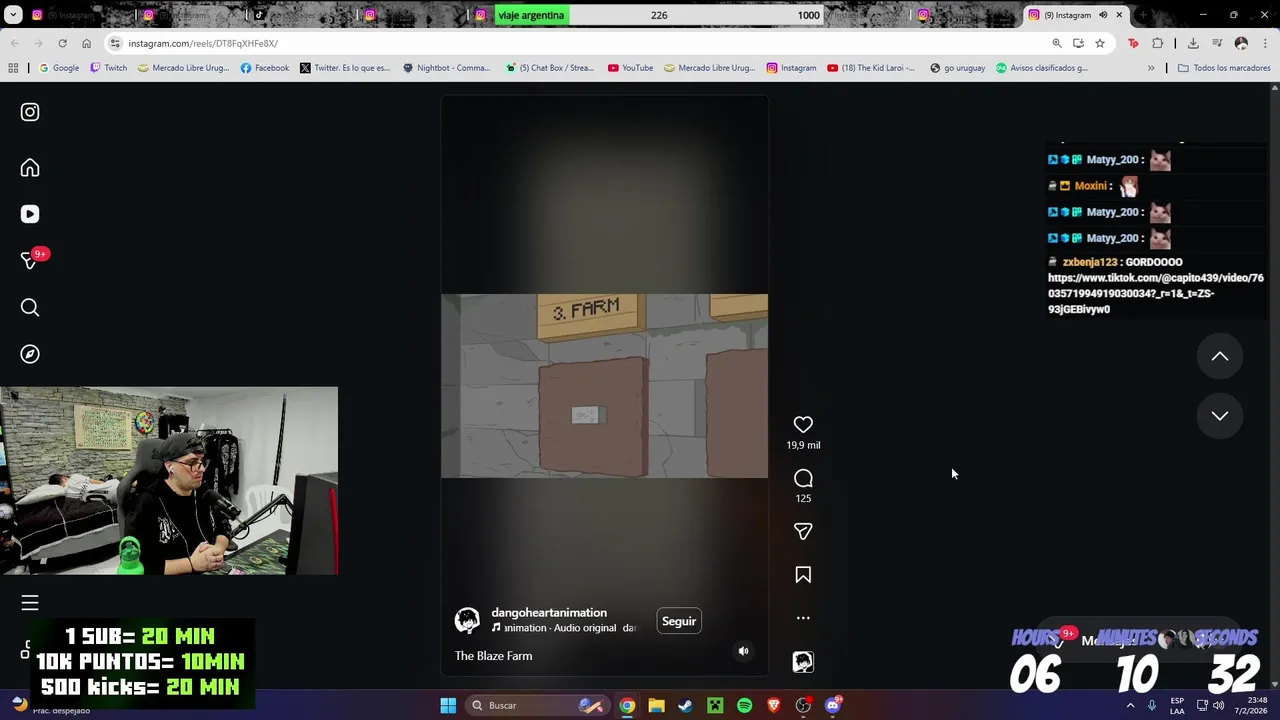The width and height of the screenshot is (1280, 720).
Task: Open the Chrome three-dot menu
Action: point(1265,43)
